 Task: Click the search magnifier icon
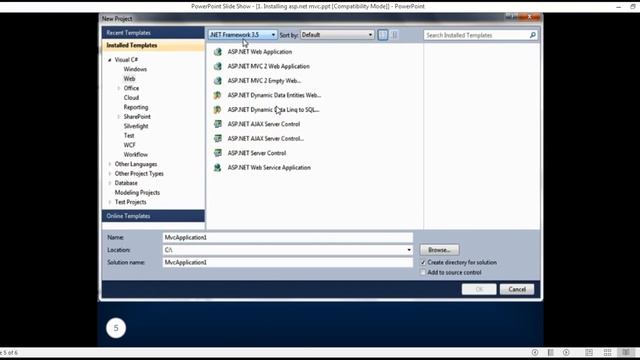tap(532, 35)
